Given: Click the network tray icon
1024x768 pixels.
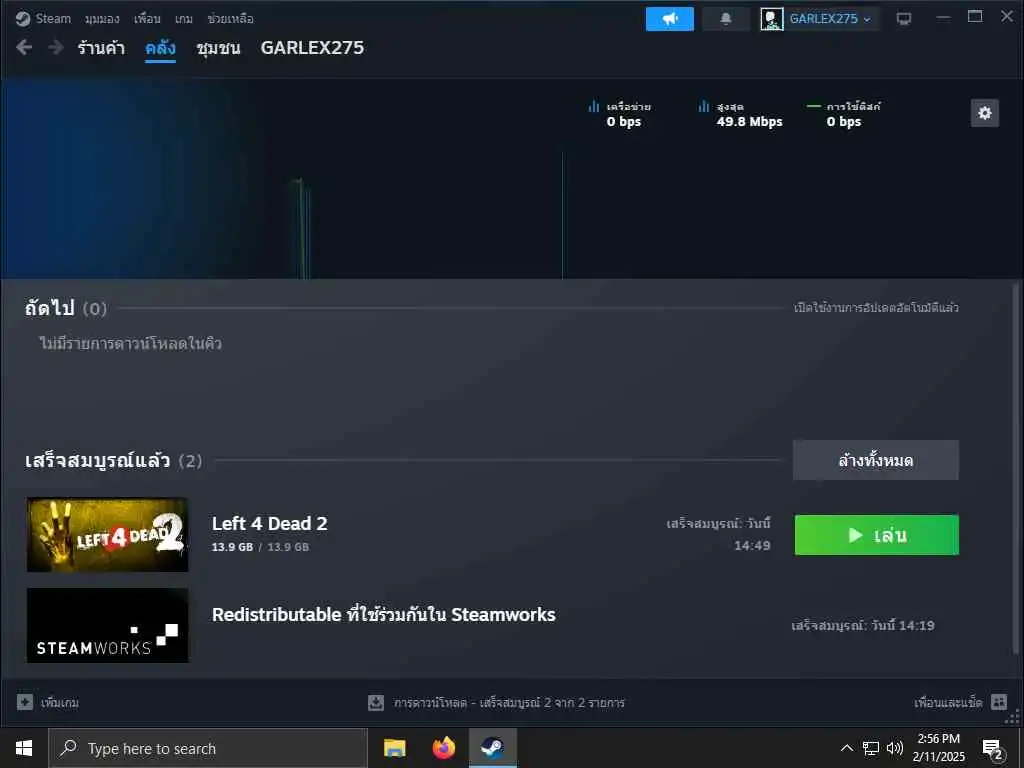Looking at the screenshot, I should [x=871, y=748].
